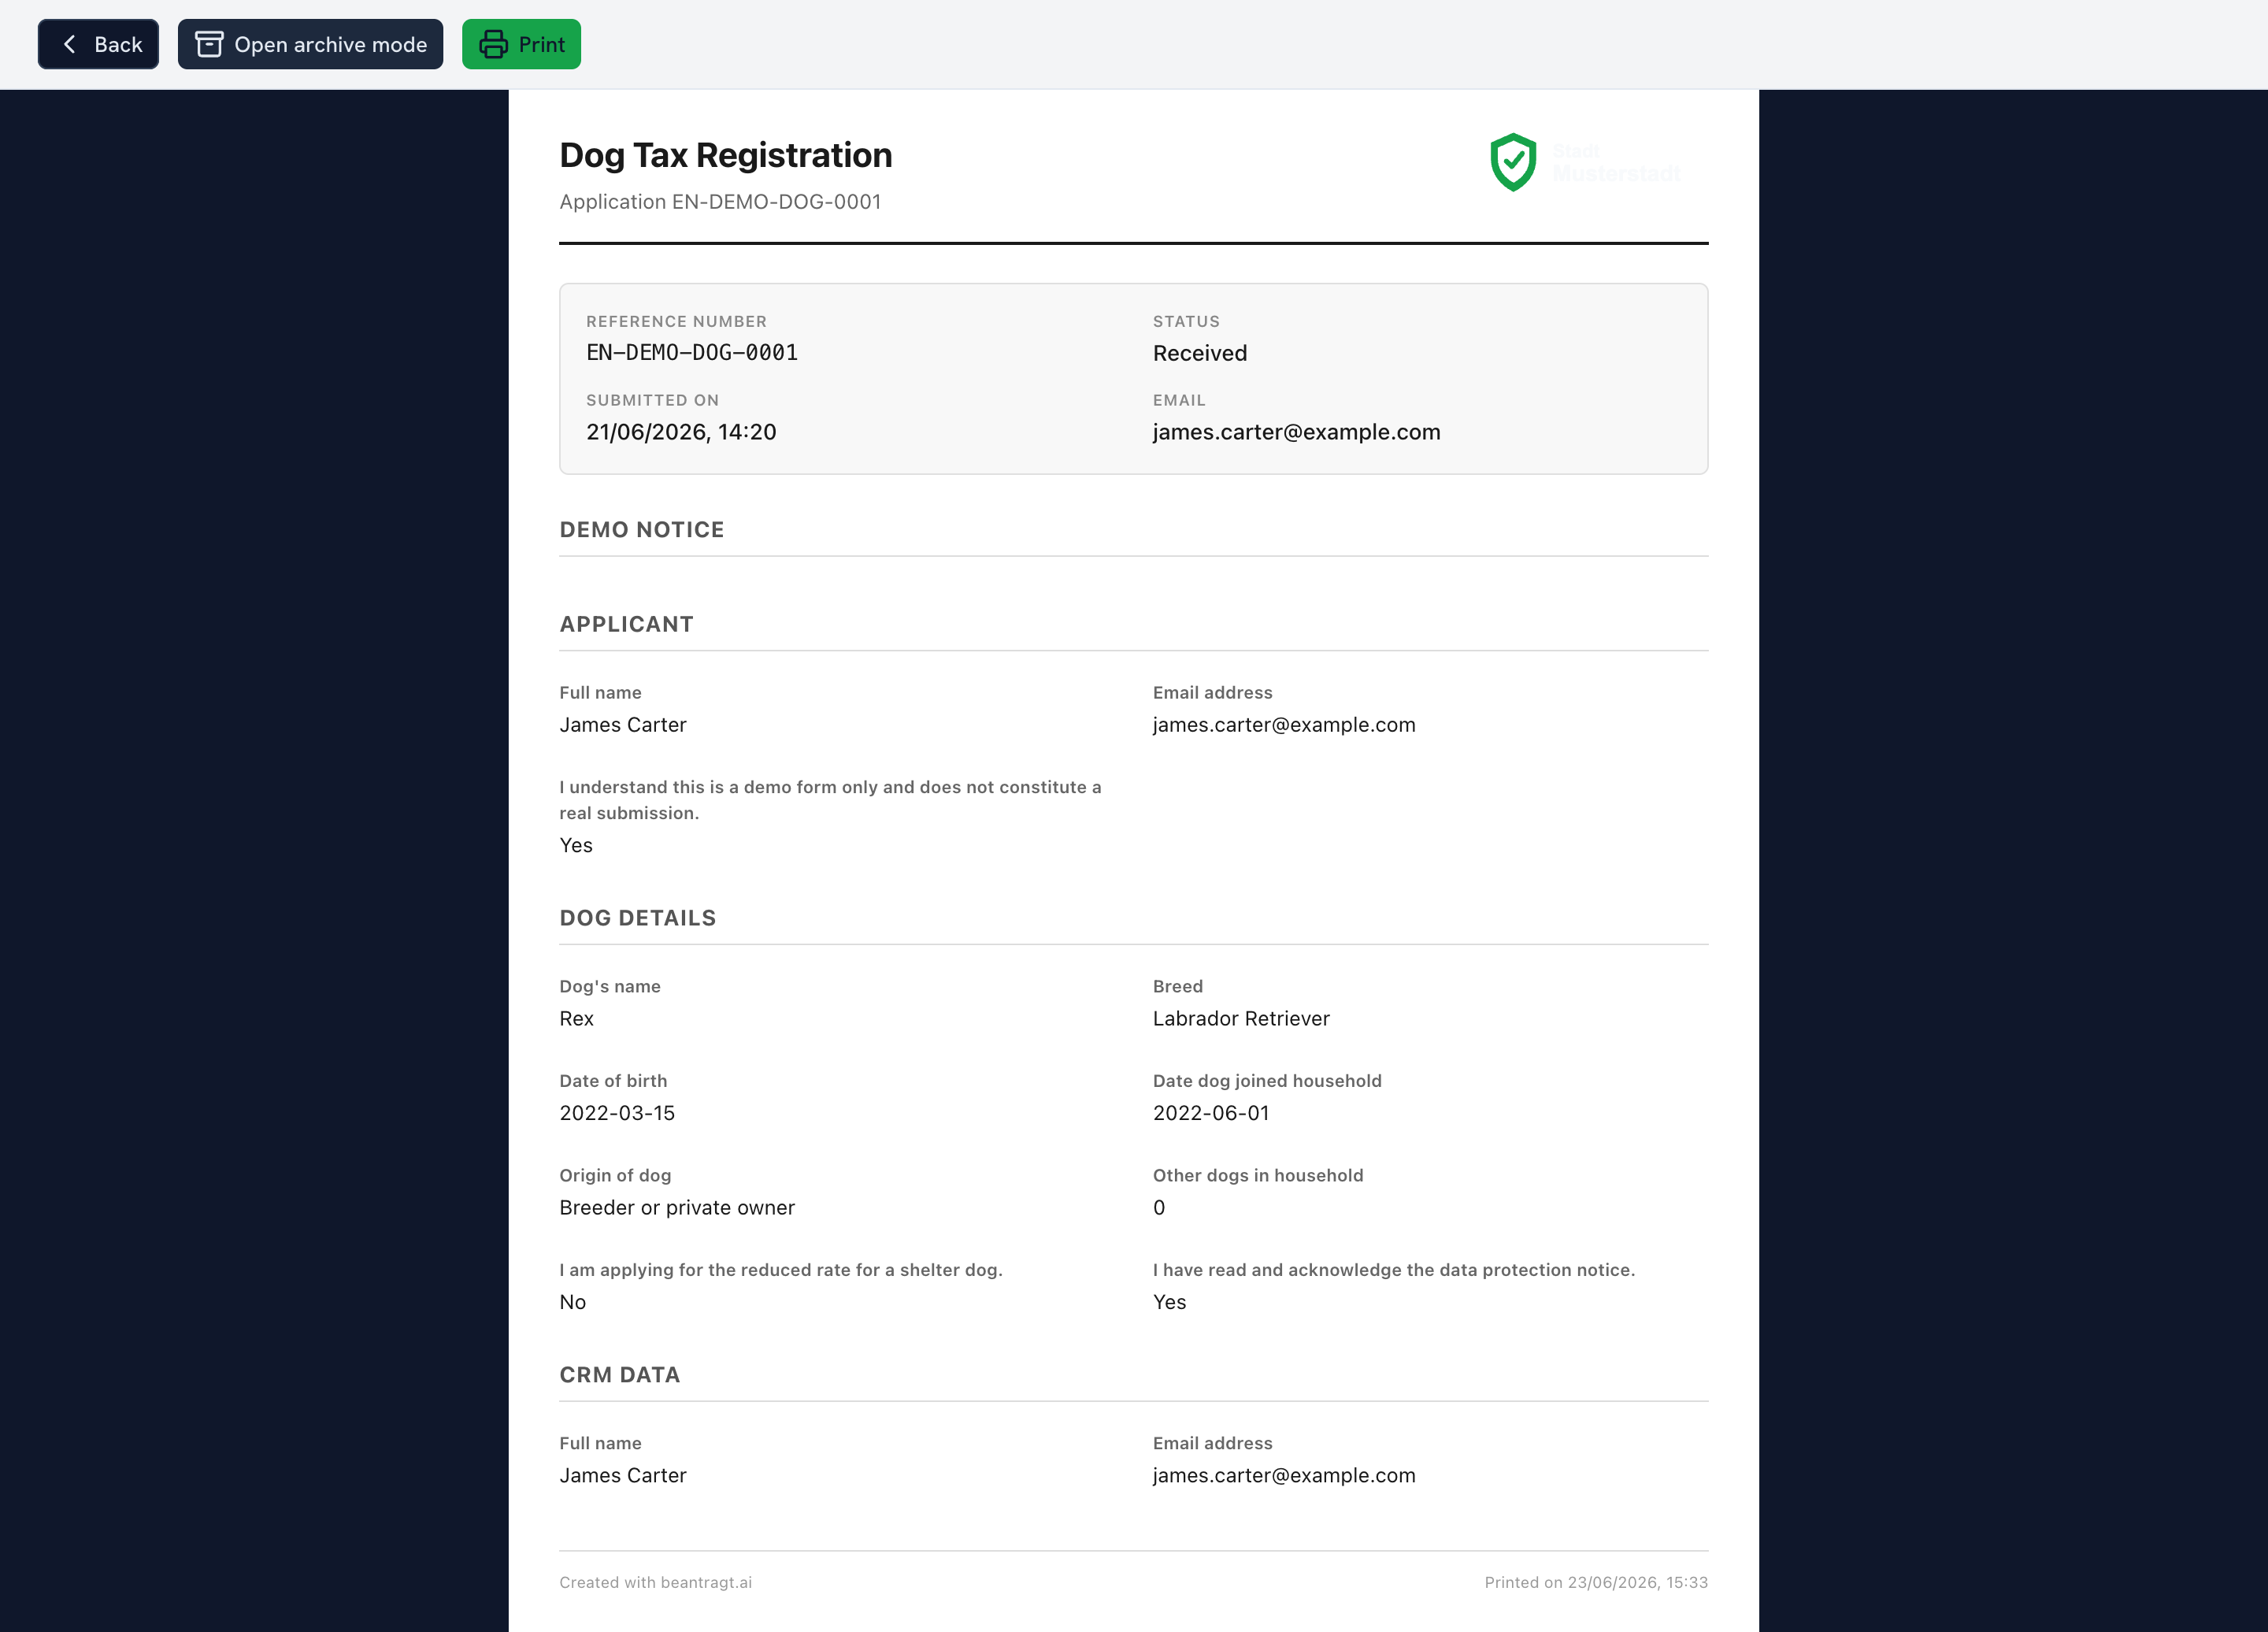Click Created with beantragt.ai footer text
Viewport: 2268px width, 1632px height.
pos(655,1582)
